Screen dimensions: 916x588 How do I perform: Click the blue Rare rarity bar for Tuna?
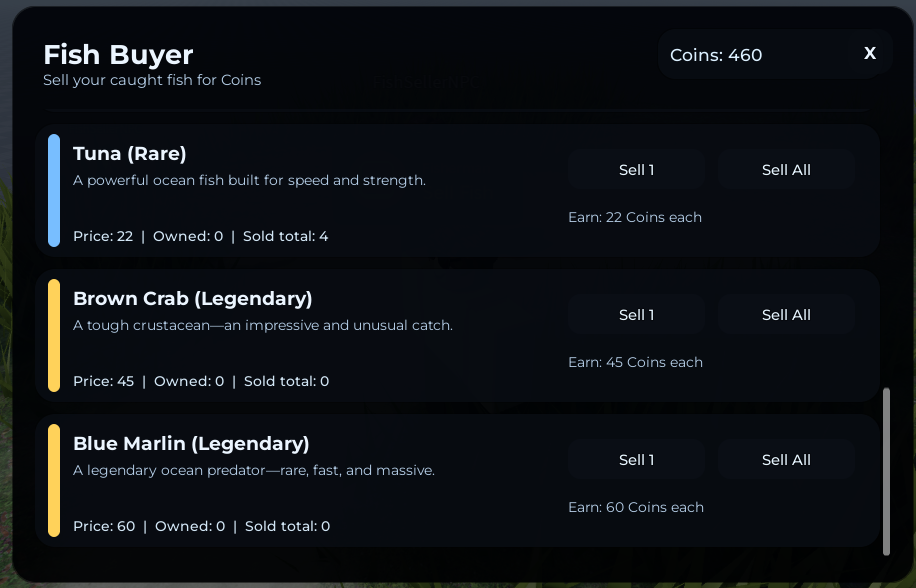[x=54, y=191]
